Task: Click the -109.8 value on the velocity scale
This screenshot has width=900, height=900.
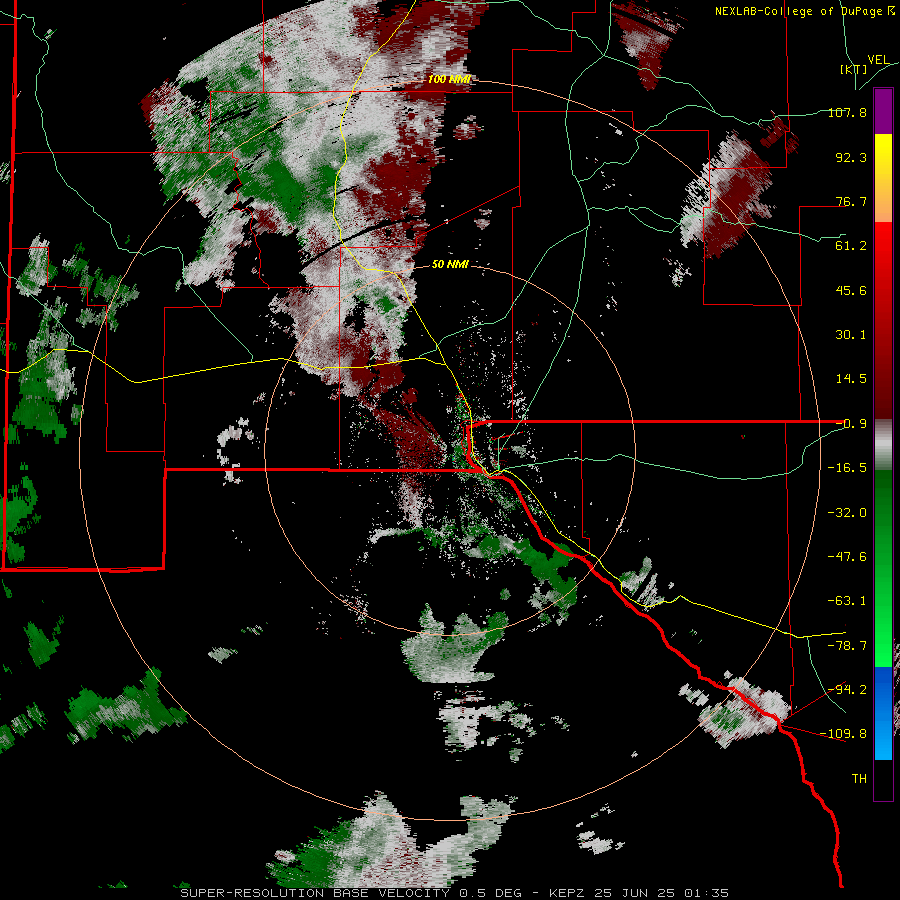Action: click(x=844, y=734)
